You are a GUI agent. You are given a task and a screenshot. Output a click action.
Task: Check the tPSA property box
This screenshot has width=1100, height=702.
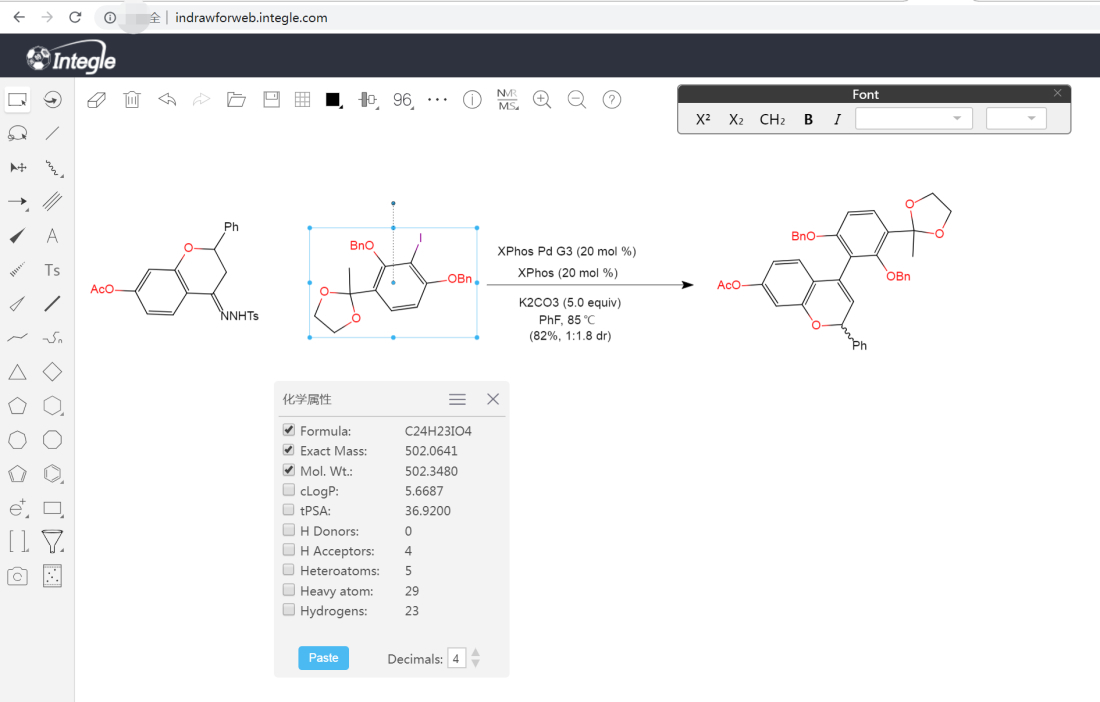point(289,511)
